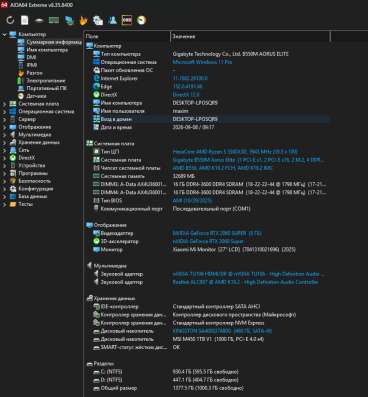Select the Дата и время row
The width and height of the screenshot is (368, 397).
pos(210,127)
